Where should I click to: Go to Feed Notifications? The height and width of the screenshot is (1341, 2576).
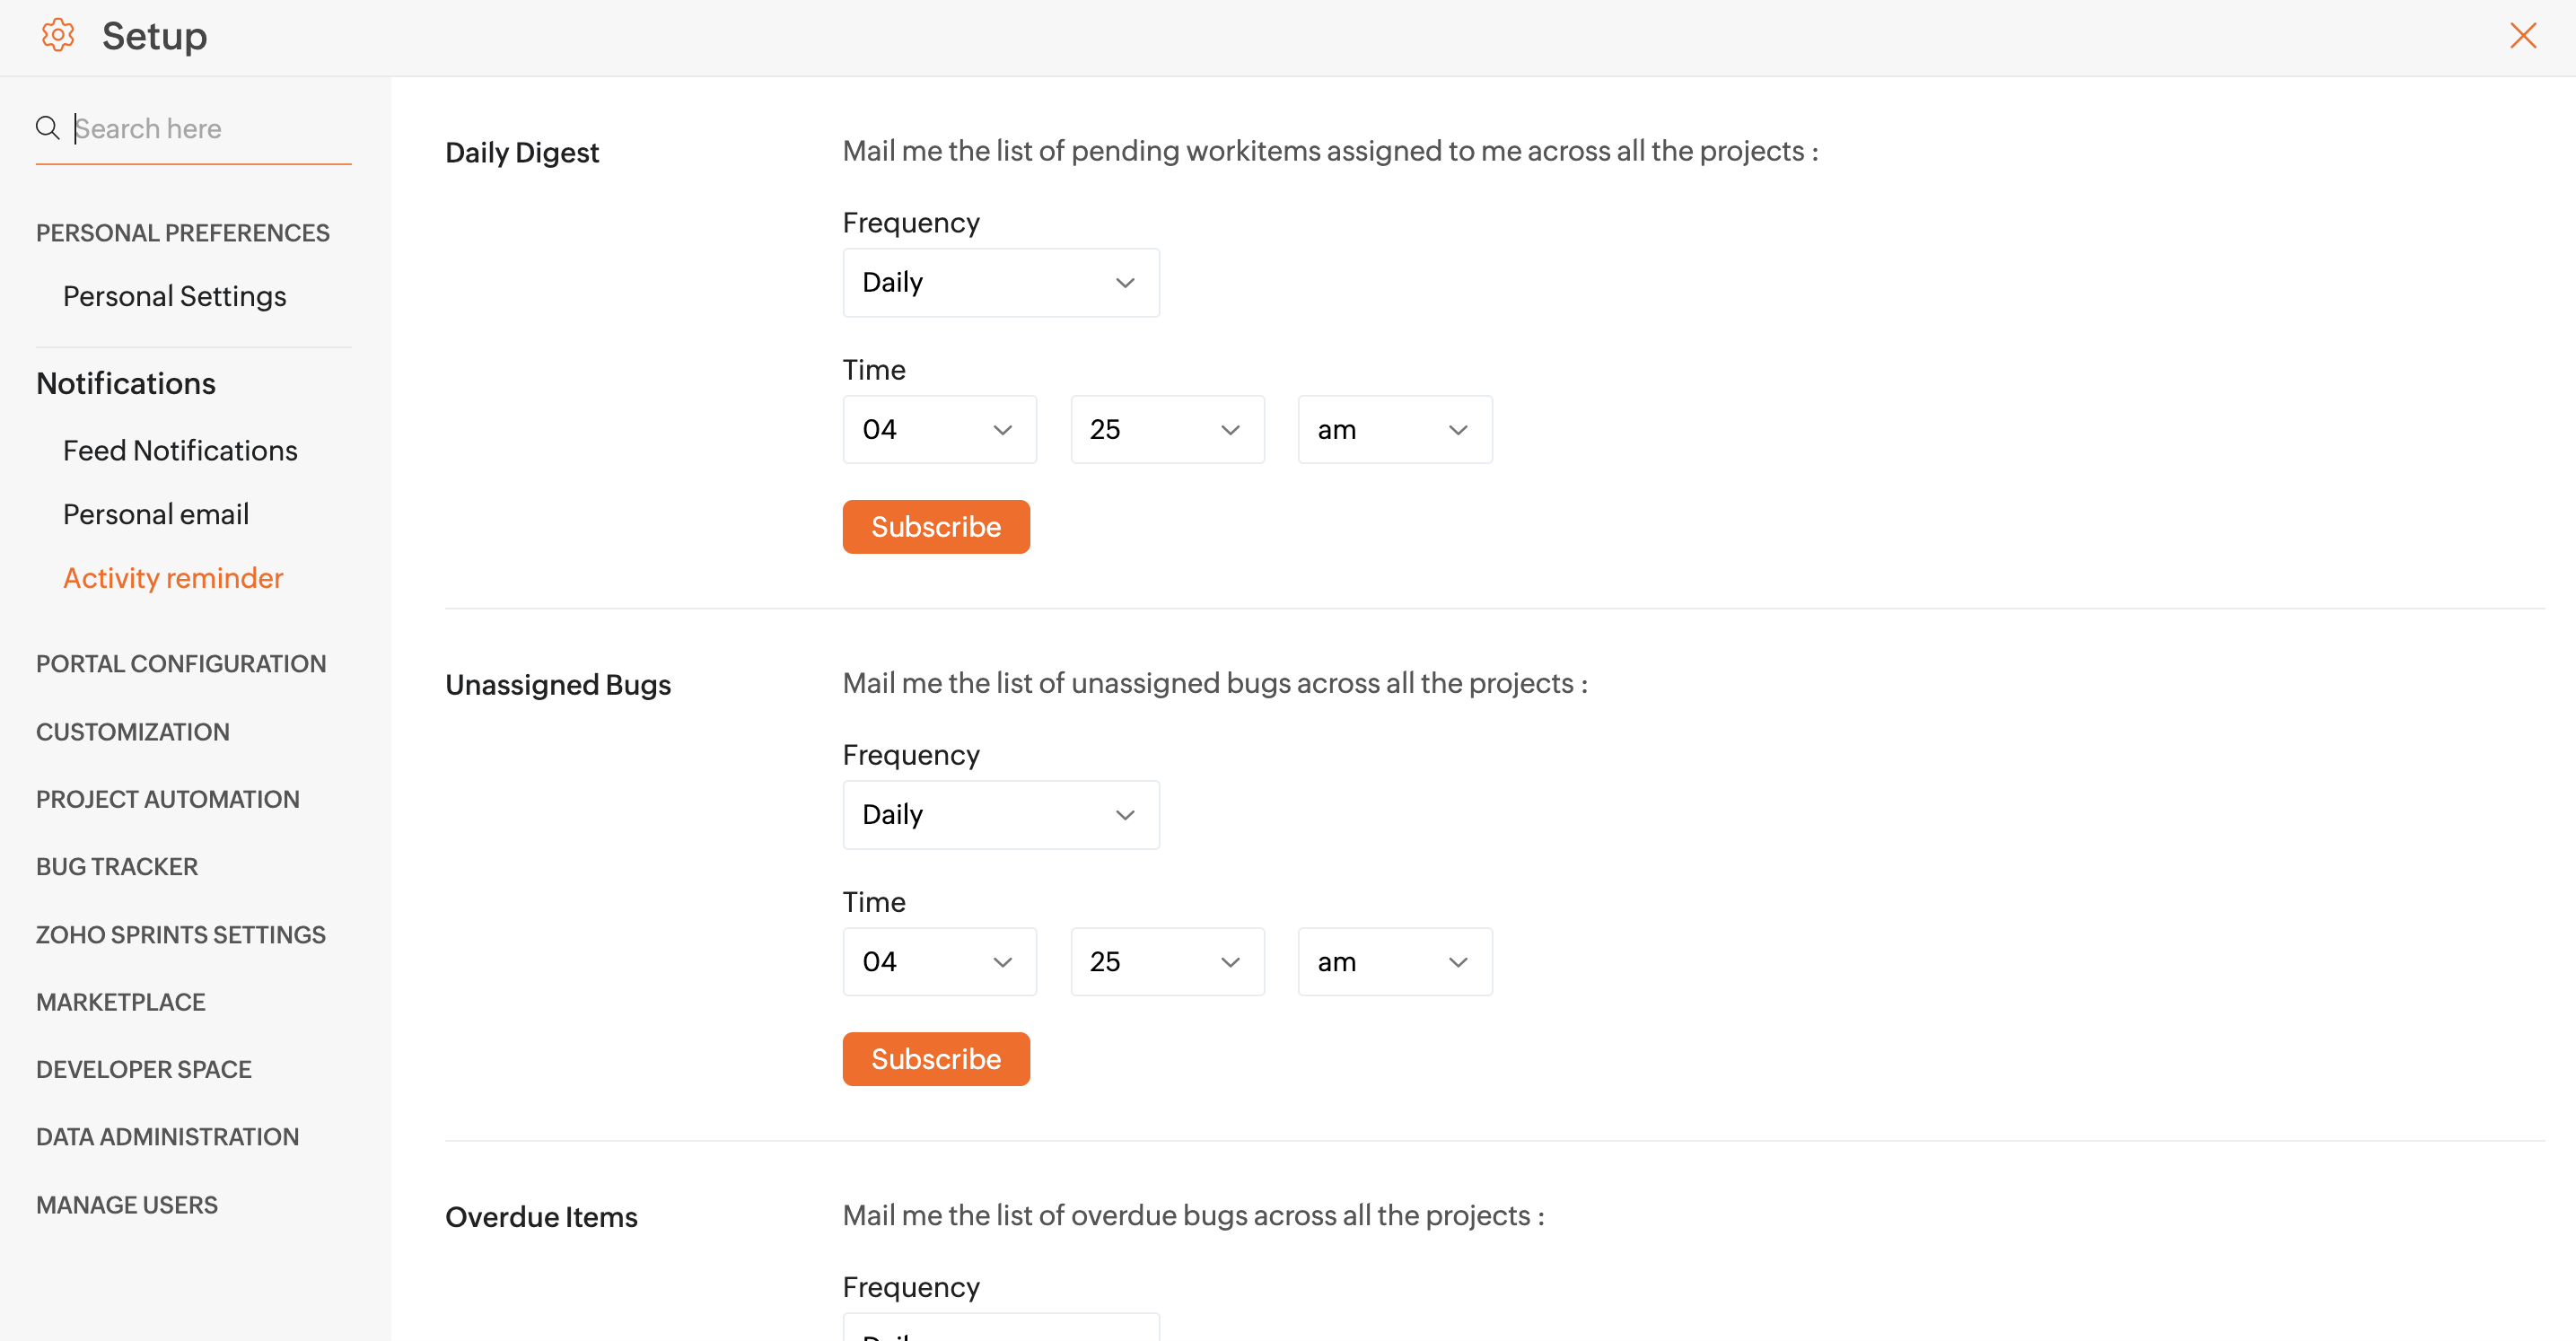[x=180, y=451]
